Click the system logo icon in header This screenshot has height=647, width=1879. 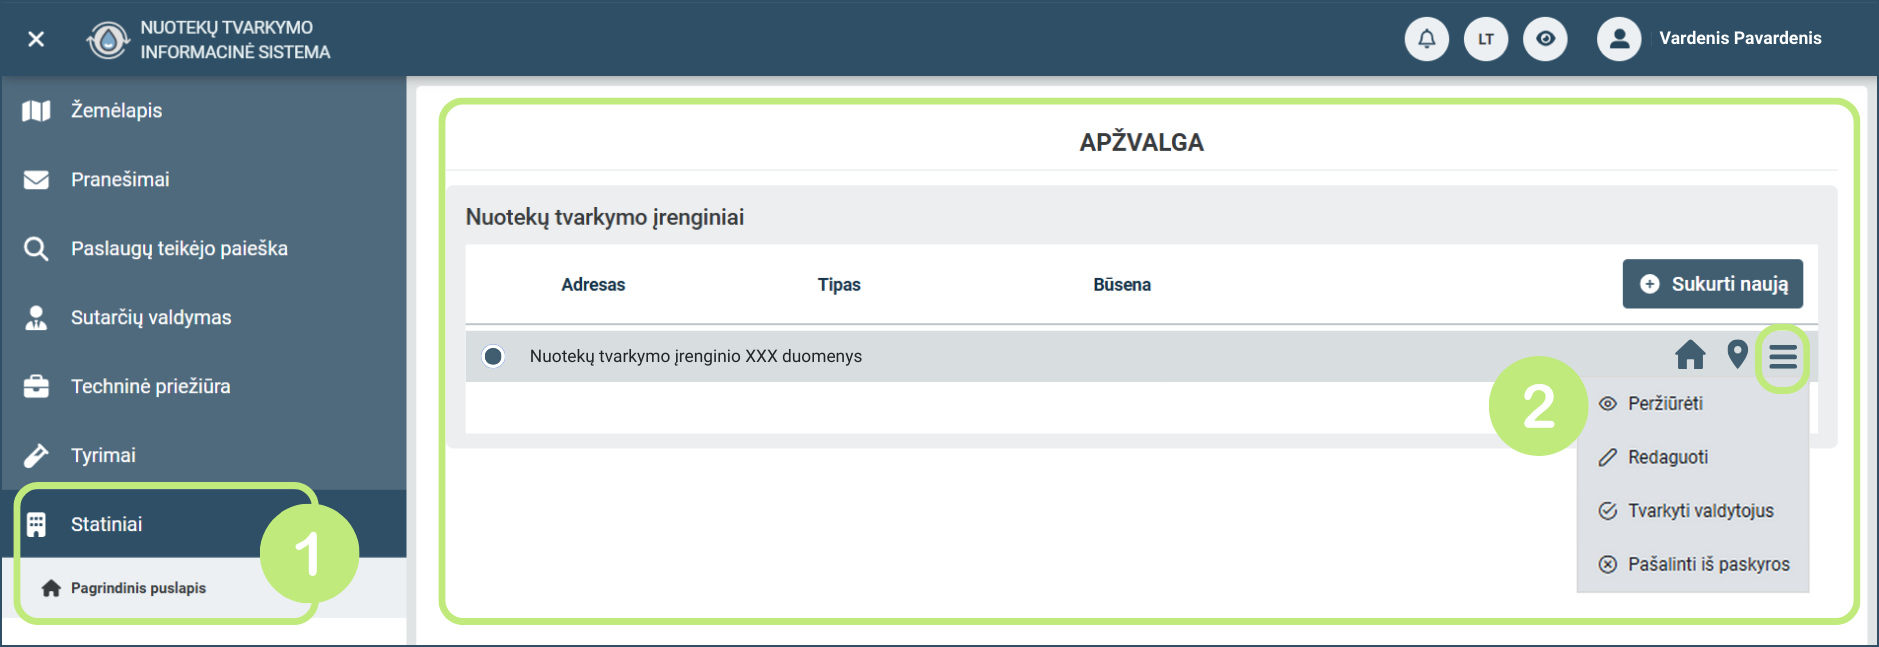tap(108, 40)
